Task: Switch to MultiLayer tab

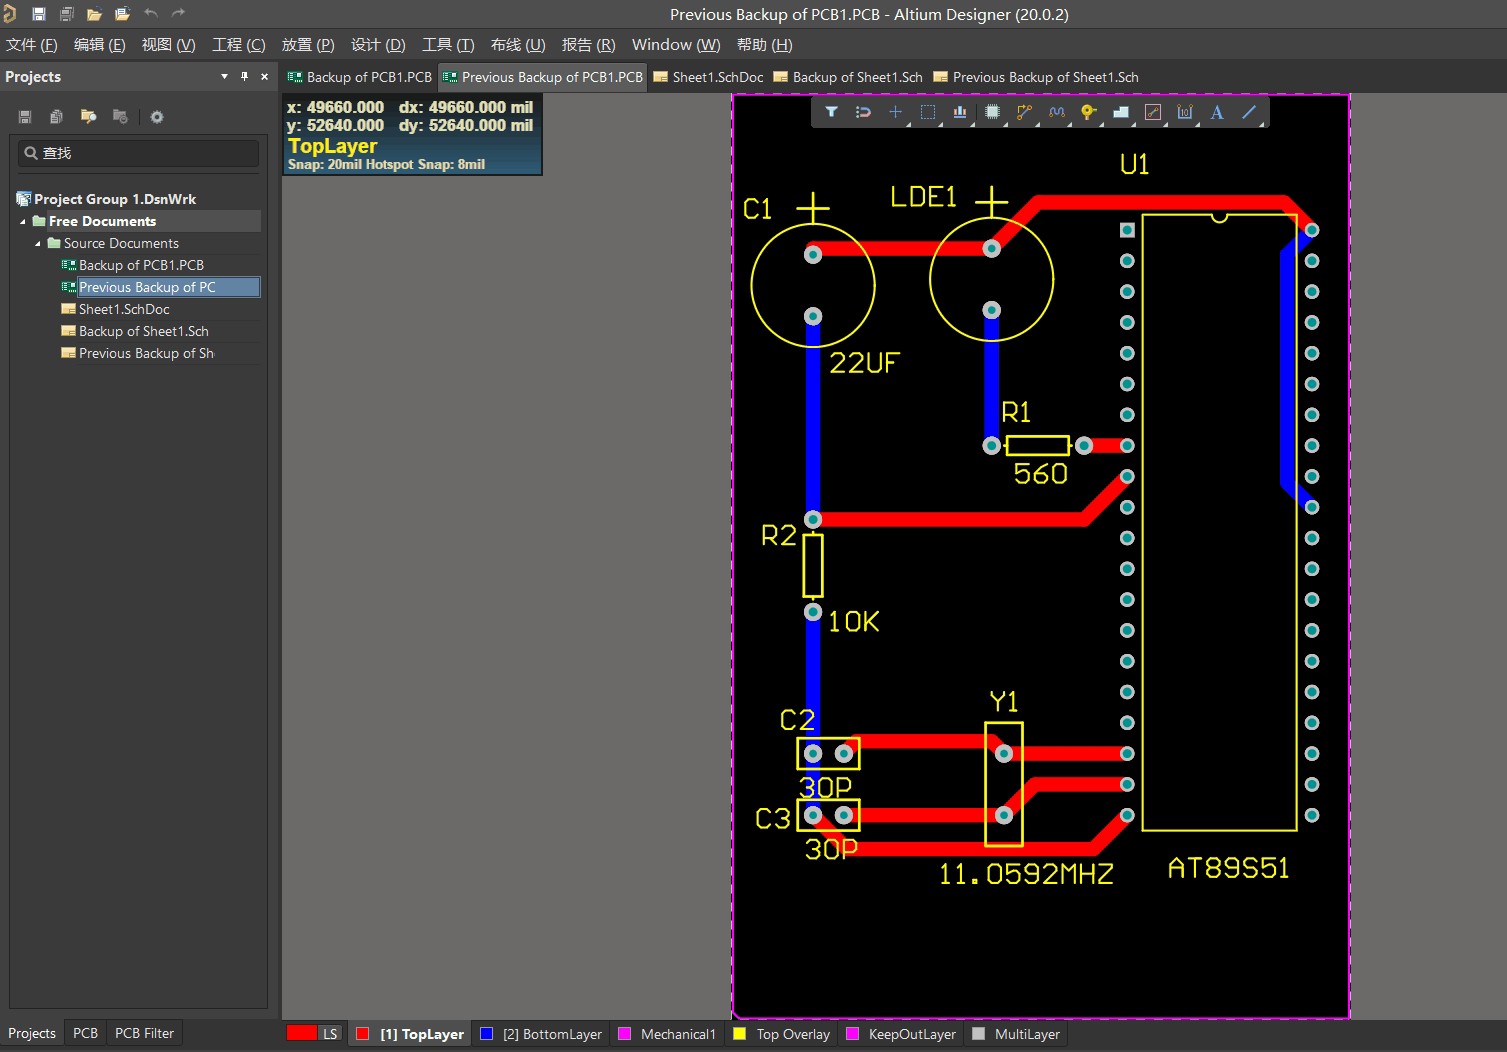Action: click(1016, 1034)
